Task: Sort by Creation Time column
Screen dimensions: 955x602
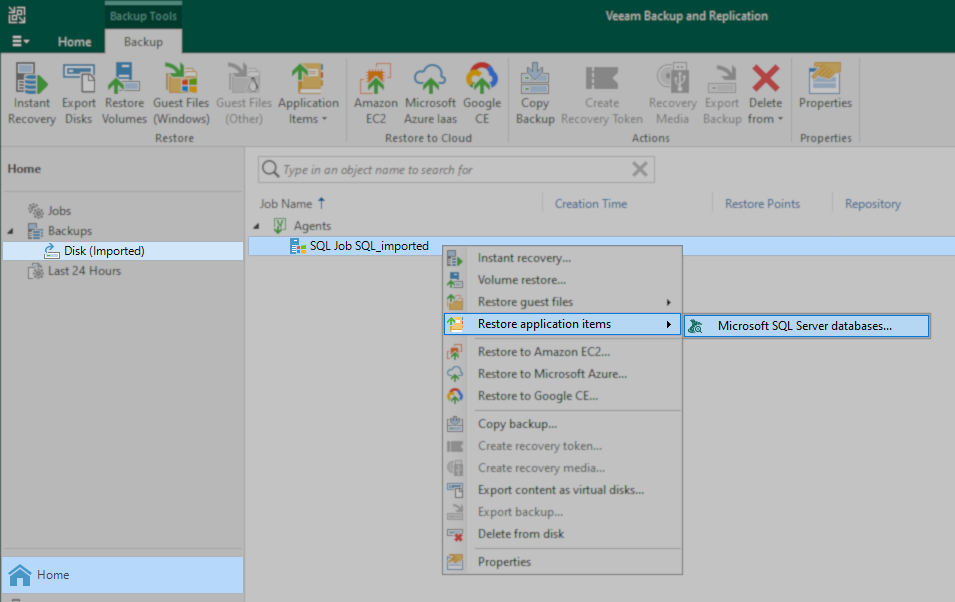Action: point(590,204)
